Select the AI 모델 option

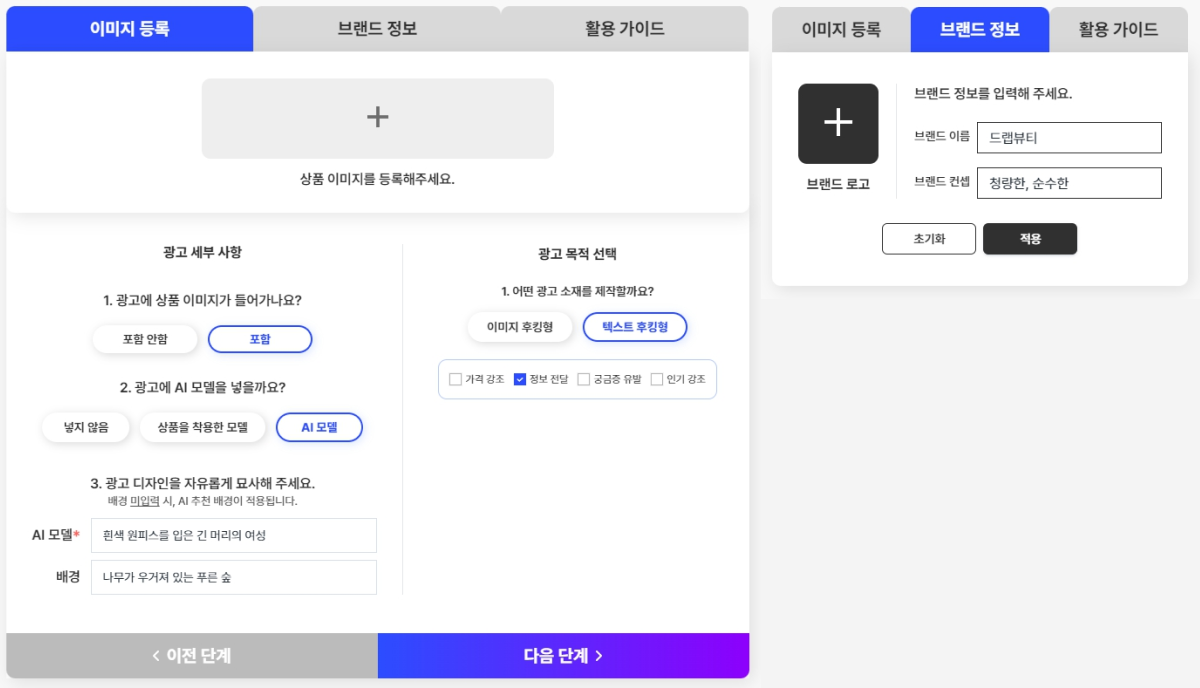pyautogui.click(x=319, y=427)
